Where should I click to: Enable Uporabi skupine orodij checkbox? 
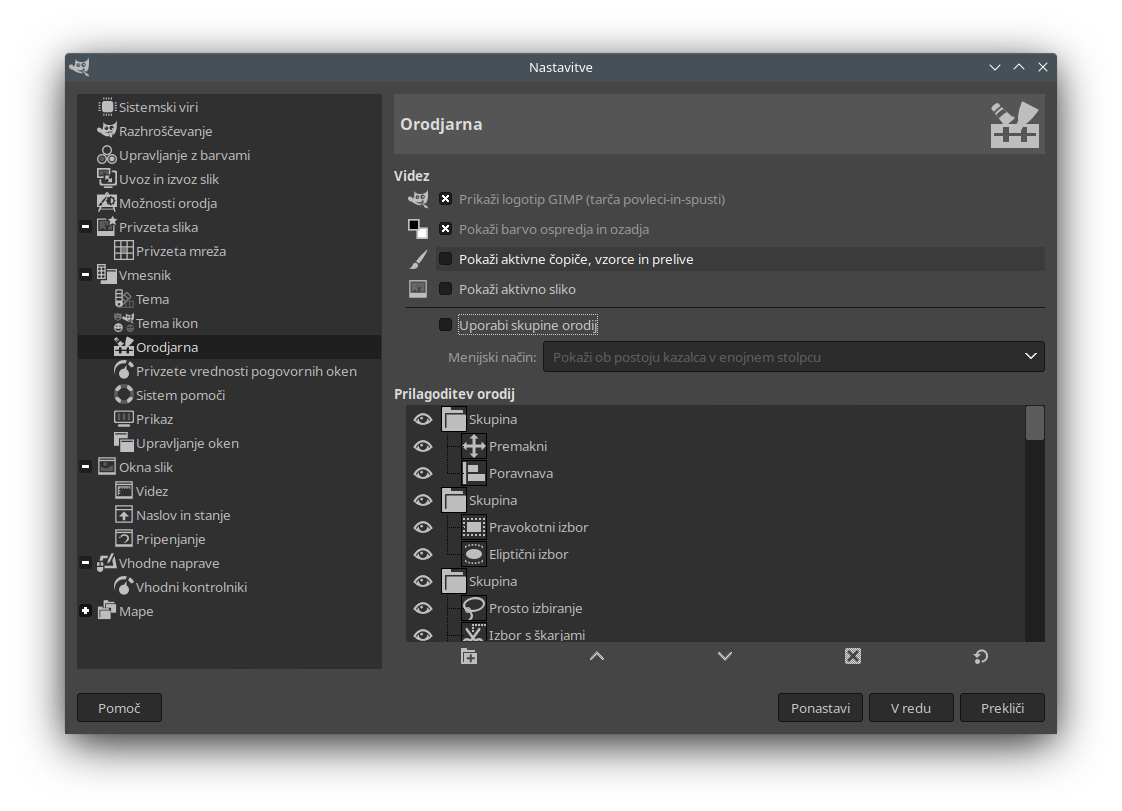(x=445, y=325)
